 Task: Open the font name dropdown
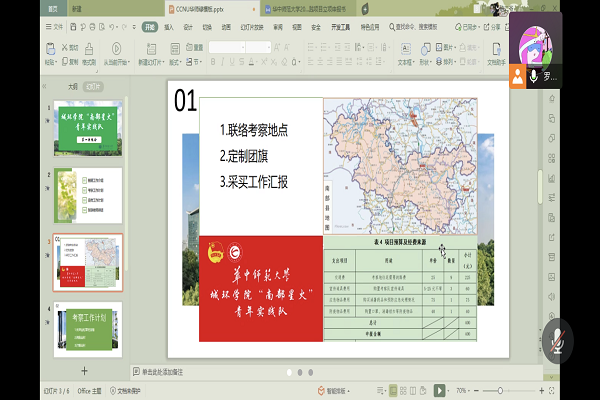[x=243, y=47]
